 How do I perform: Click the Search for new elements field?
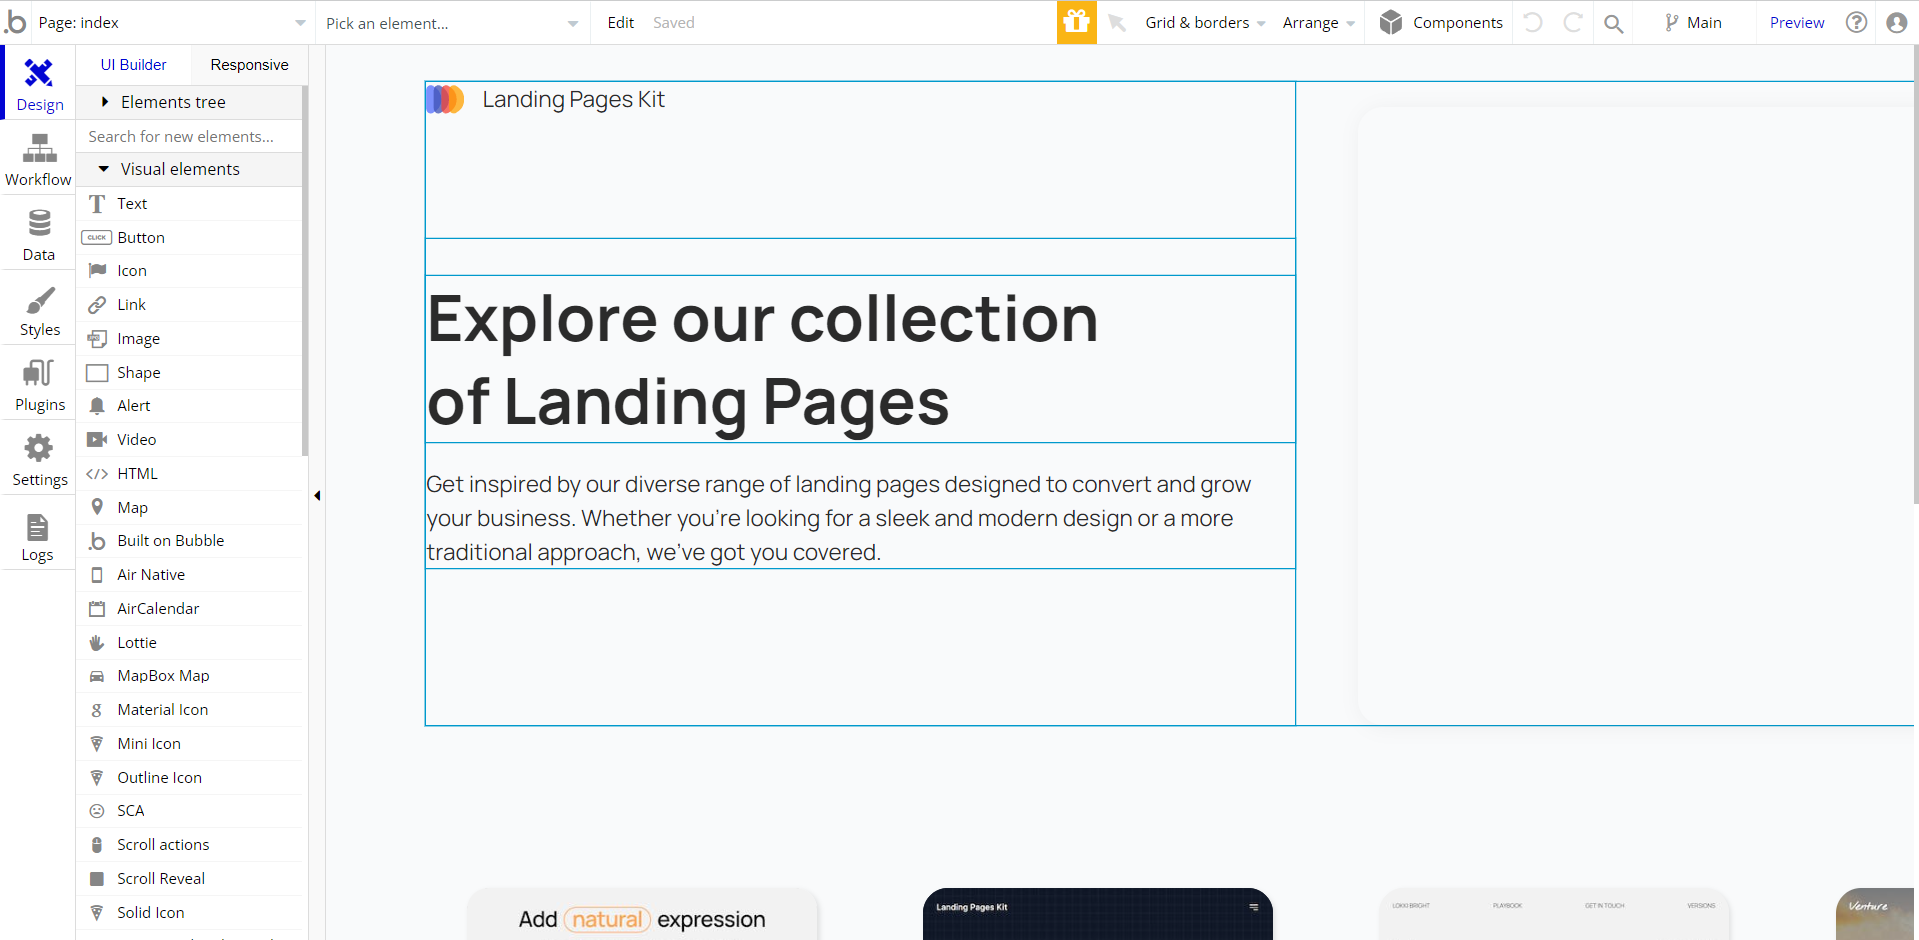click(x=190, y=136)
